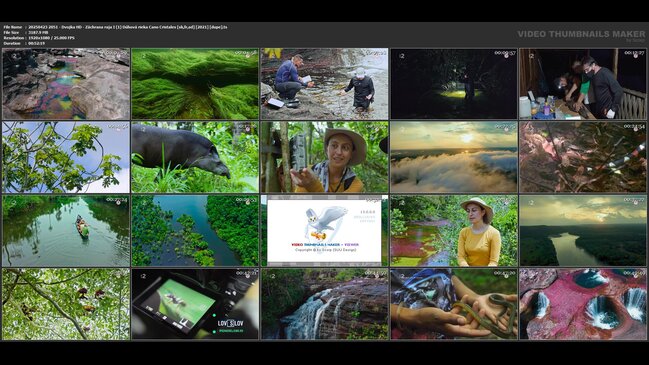Select woman holding camera trap thumbnail
649x365 pixels.
(x=324, y=157)
